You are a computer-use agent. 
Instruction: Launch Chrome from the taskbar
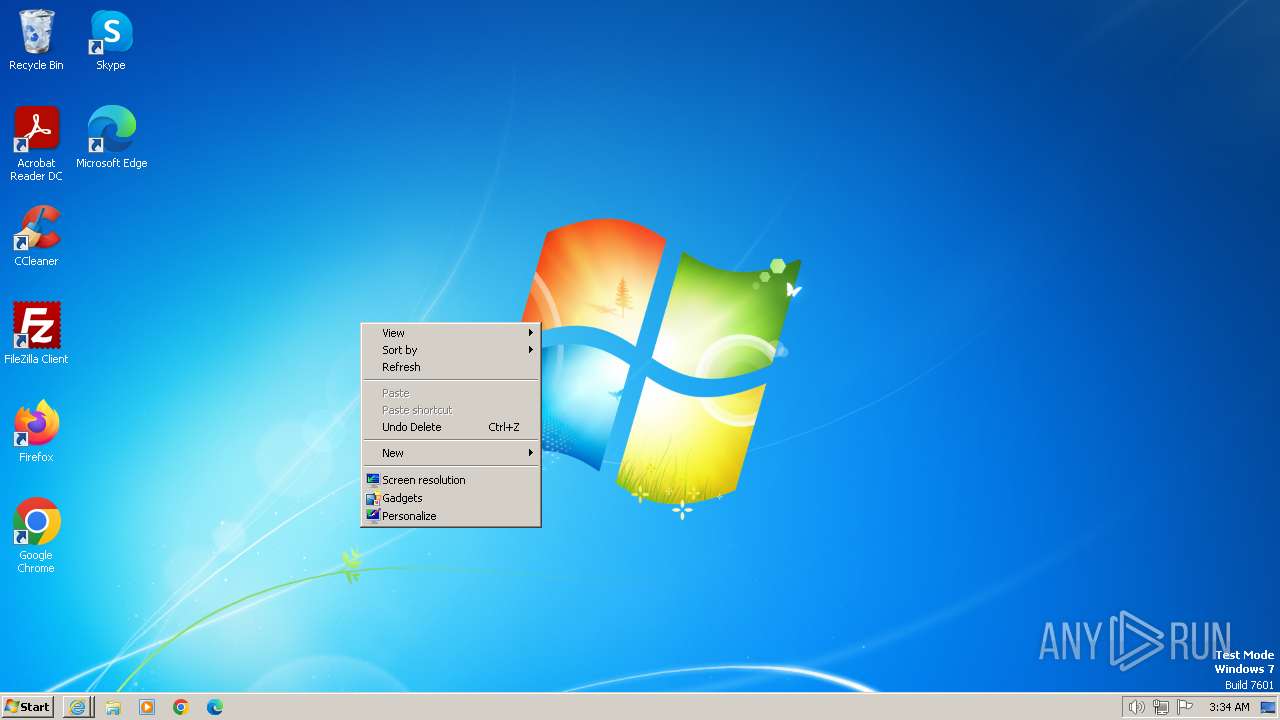181,707
